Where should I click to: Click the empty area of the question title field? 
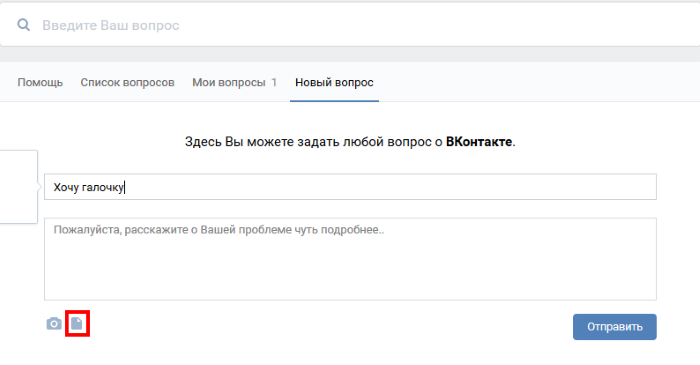coord(388,187)
